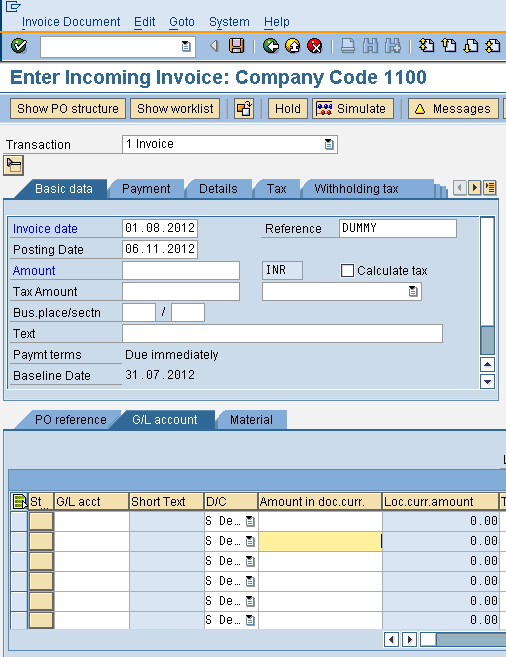Click the Save floppy disk icon

point(236,45)
